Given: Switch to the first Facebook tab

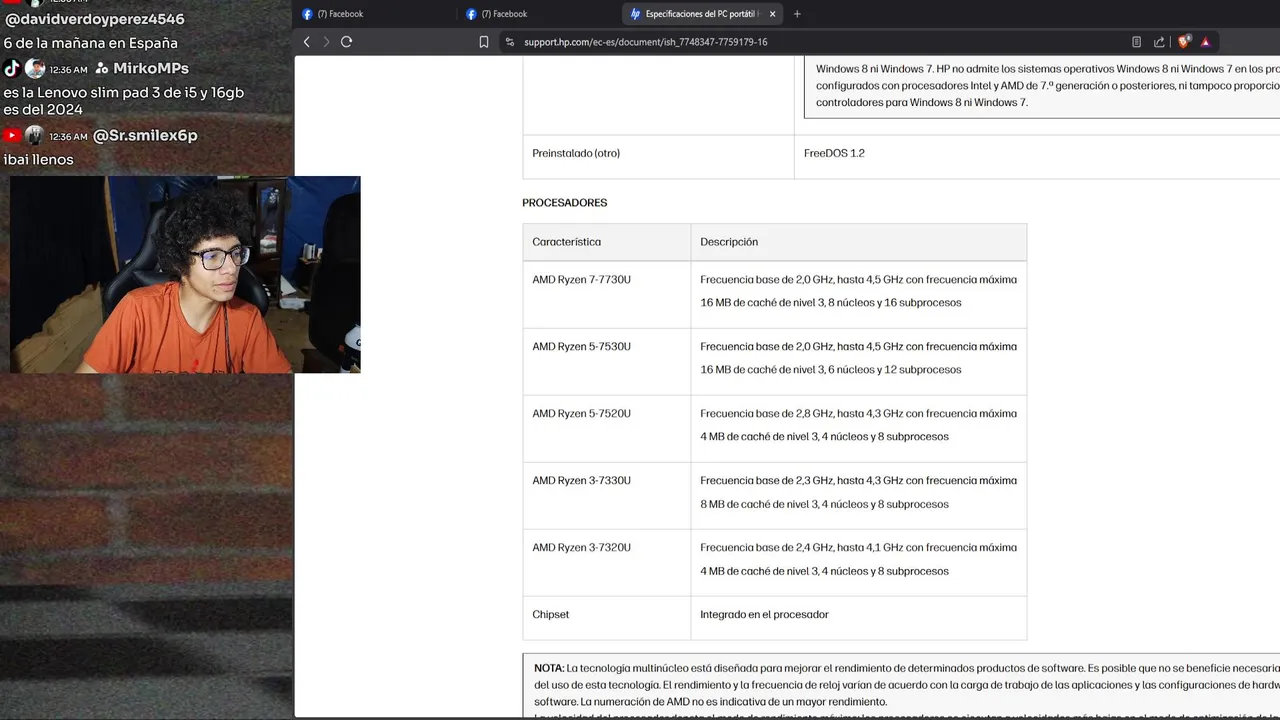Looking at the screenshot, I should [376, 14].
